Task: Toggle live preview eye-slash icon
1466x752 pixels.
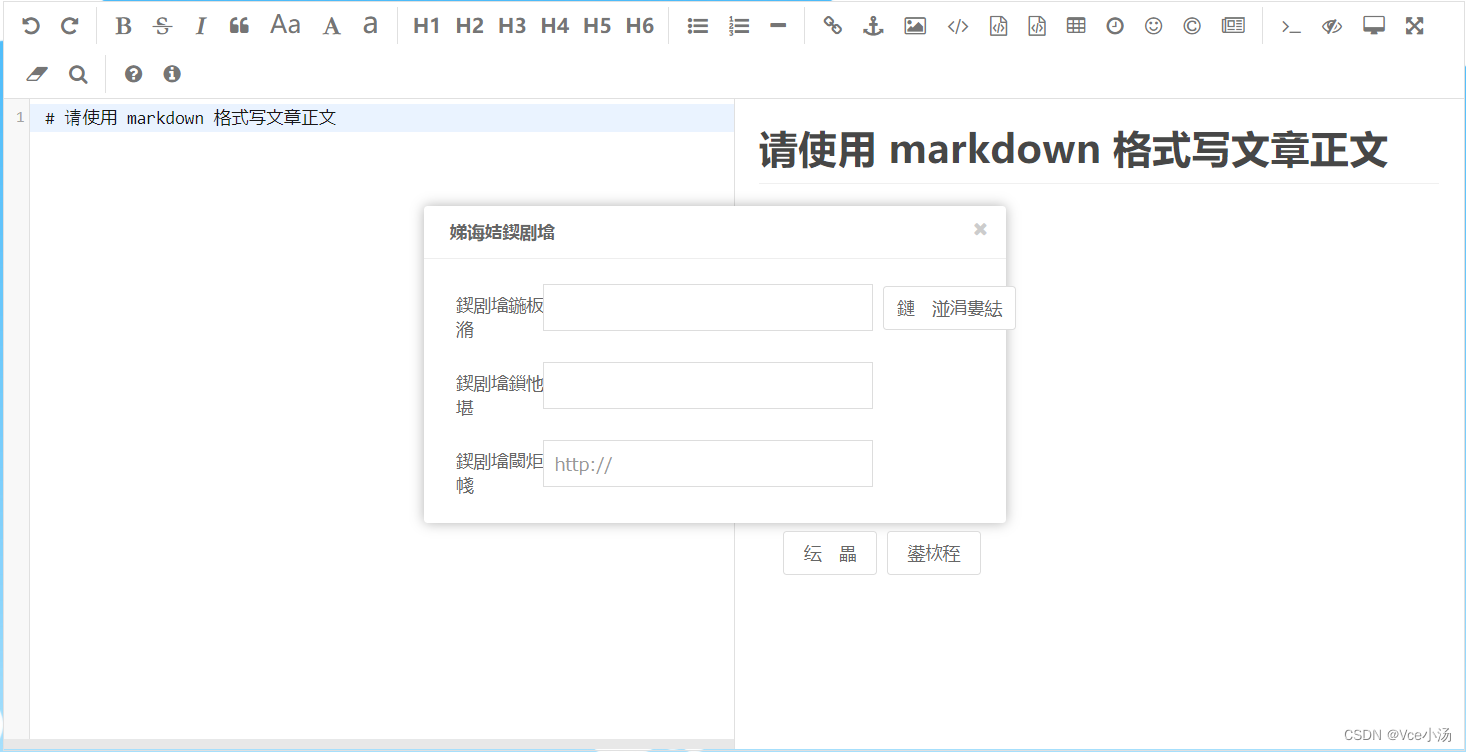Action: click(x=1332, y=26)
